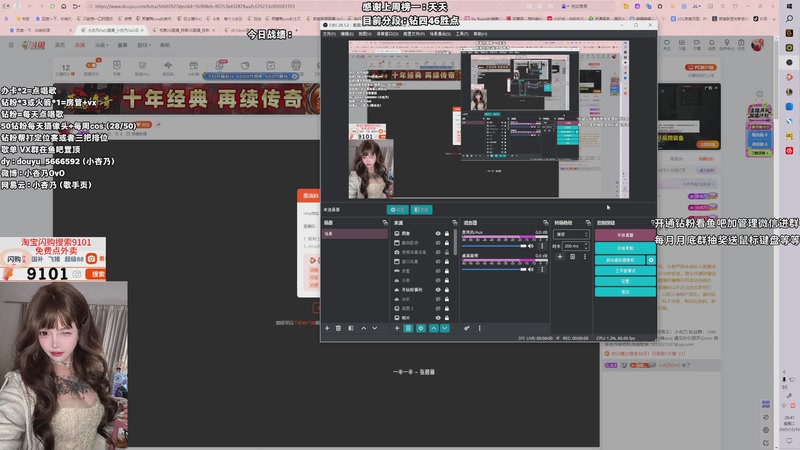Delete the selected source in OBS
This screenshot has width=800, height=450.
coord(408,328)
